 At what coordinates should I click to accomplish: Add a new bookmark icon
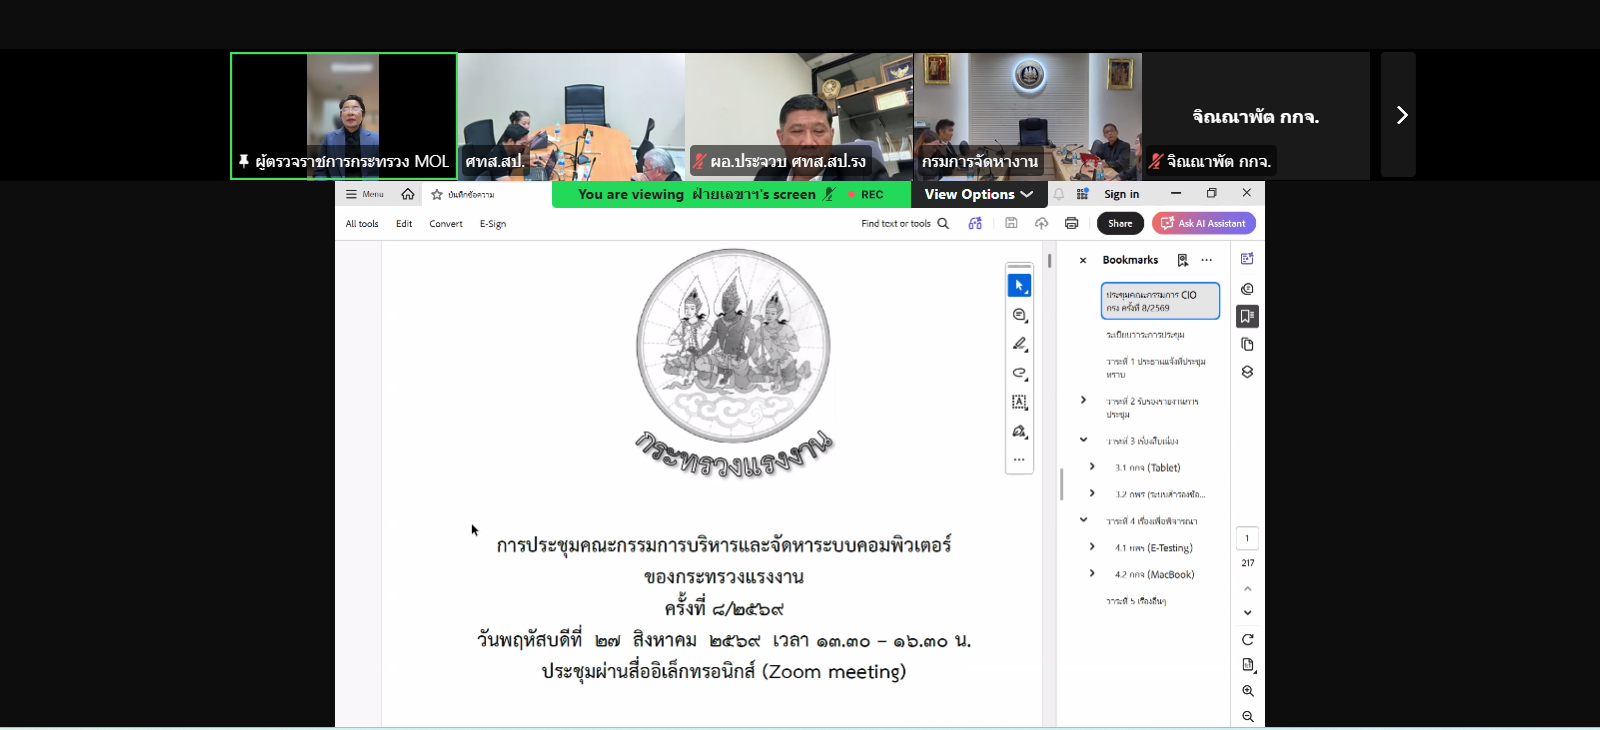coord(1183,260)
